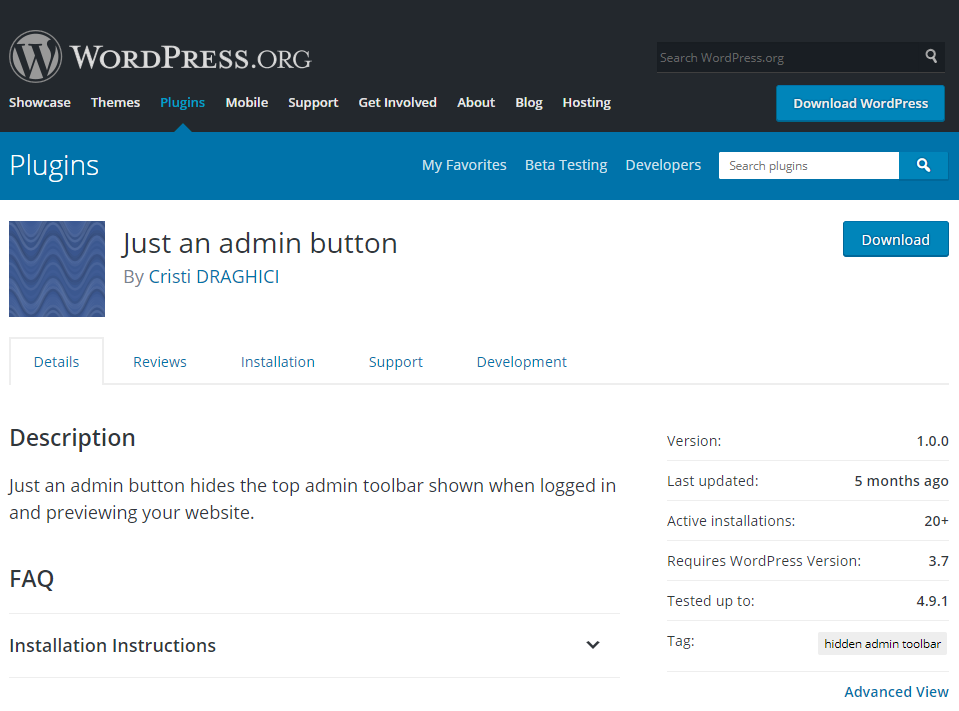The height and width of the screenshot is (711, 959).
Task: Select the Details tab
Action: (x=56, y=362)
